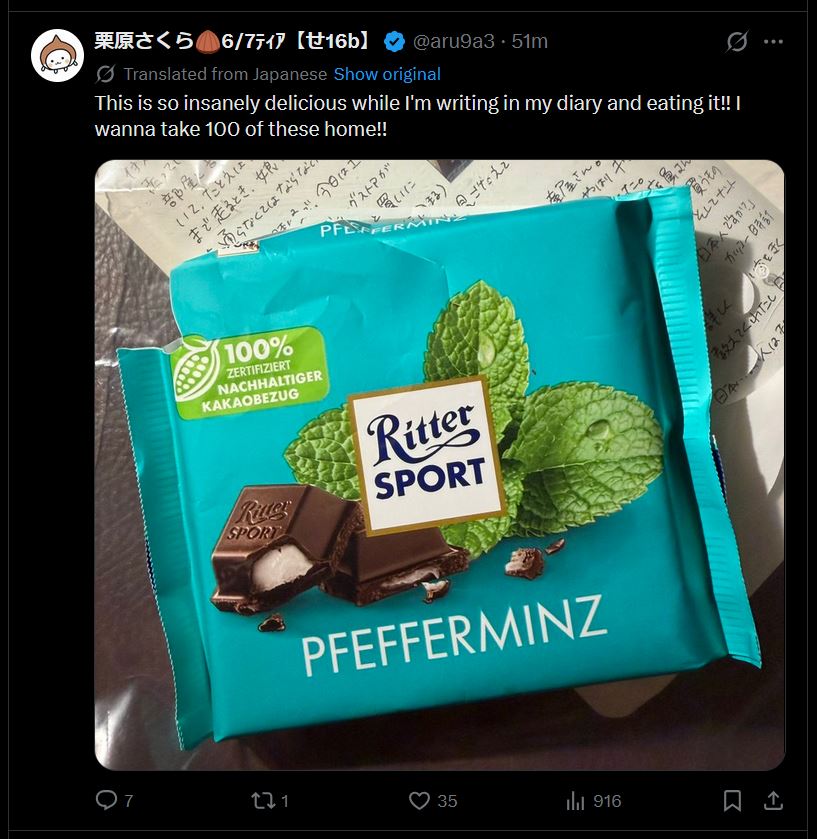This screenshot has height=839, width=817.
Task: Bookmark this post
Action: click(x=732, y=800)
